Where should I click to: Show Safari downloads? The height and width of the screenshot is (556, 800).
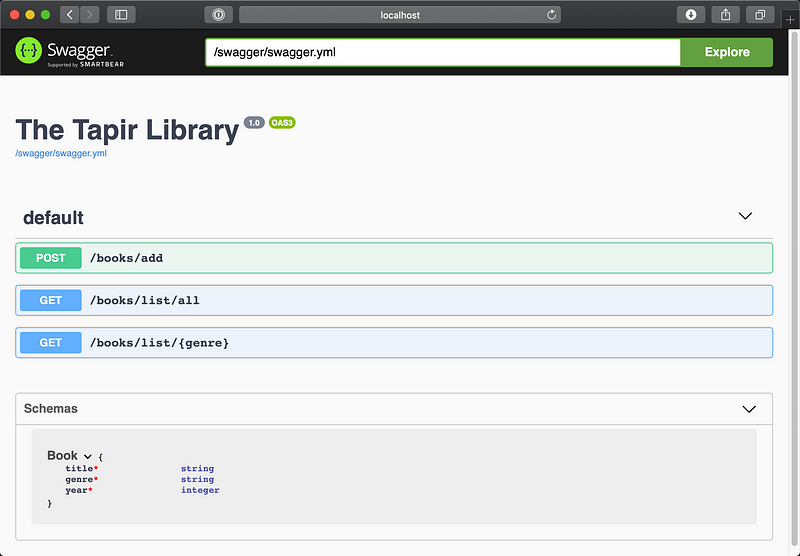691,15
